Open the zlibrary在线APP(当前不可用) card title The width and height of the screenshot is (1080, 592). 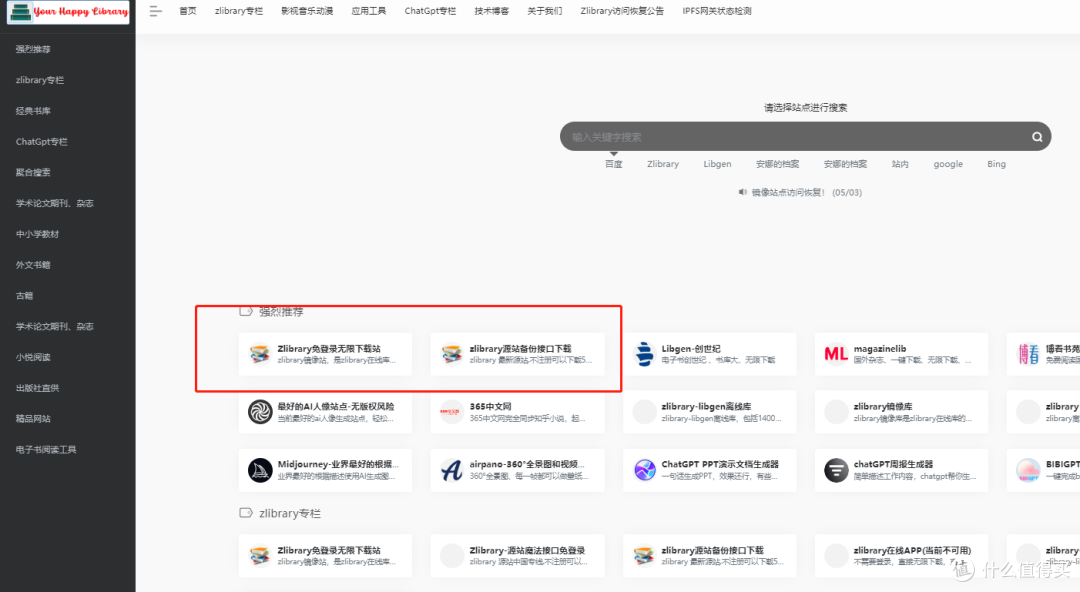(x=912, y=550)
